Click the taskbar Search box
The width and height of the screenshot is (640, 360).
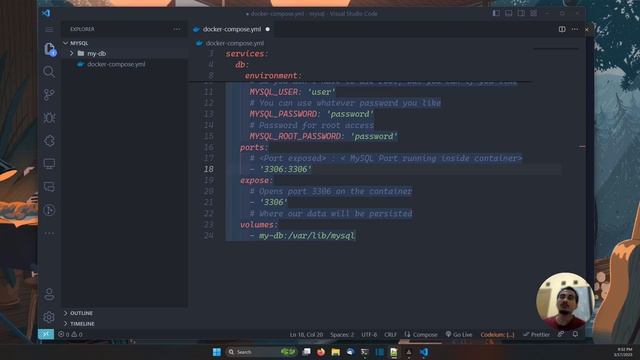261,352
